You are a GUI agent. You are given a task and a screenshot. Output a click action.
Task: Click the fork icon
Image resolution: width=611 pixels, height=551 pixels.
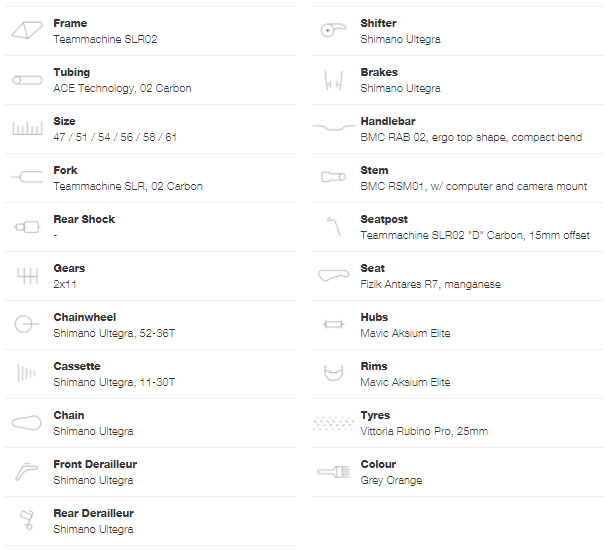25,177
